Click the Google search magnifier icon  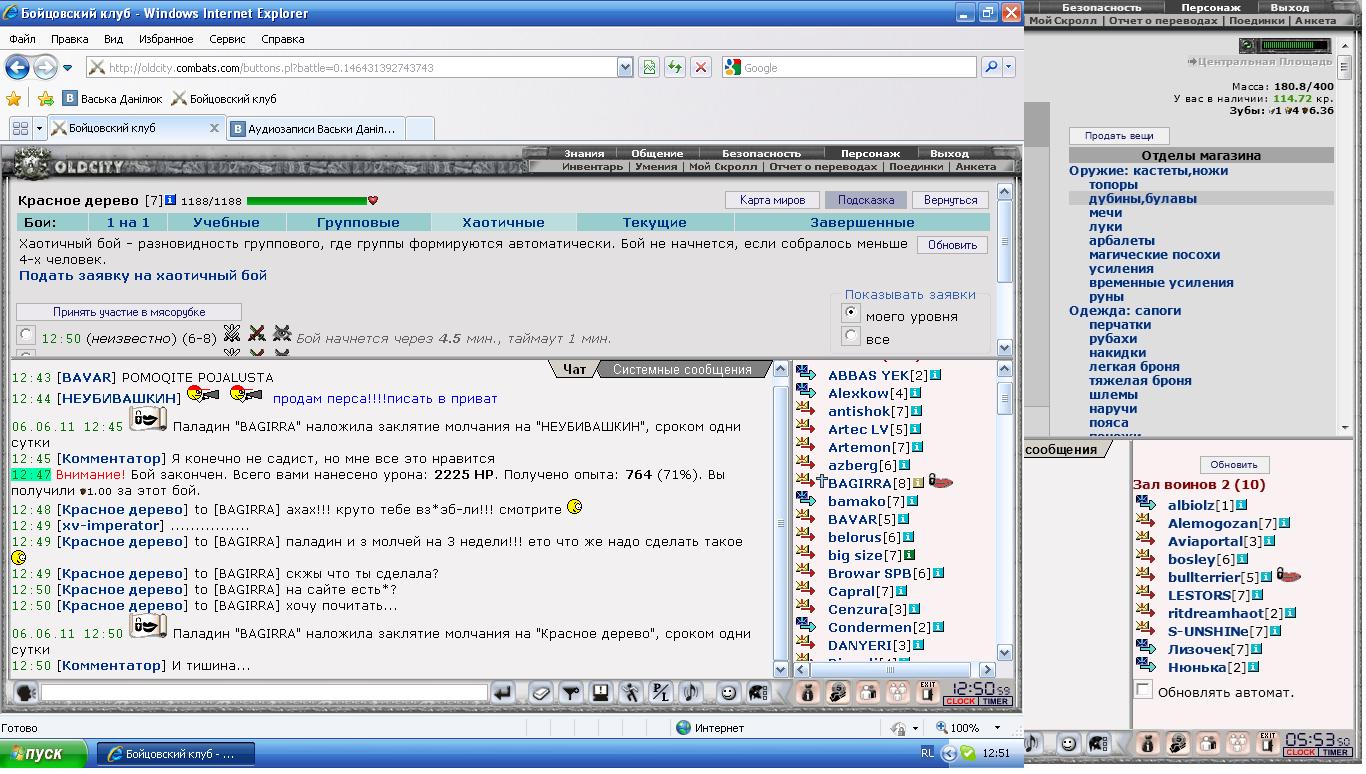(990, 67)
